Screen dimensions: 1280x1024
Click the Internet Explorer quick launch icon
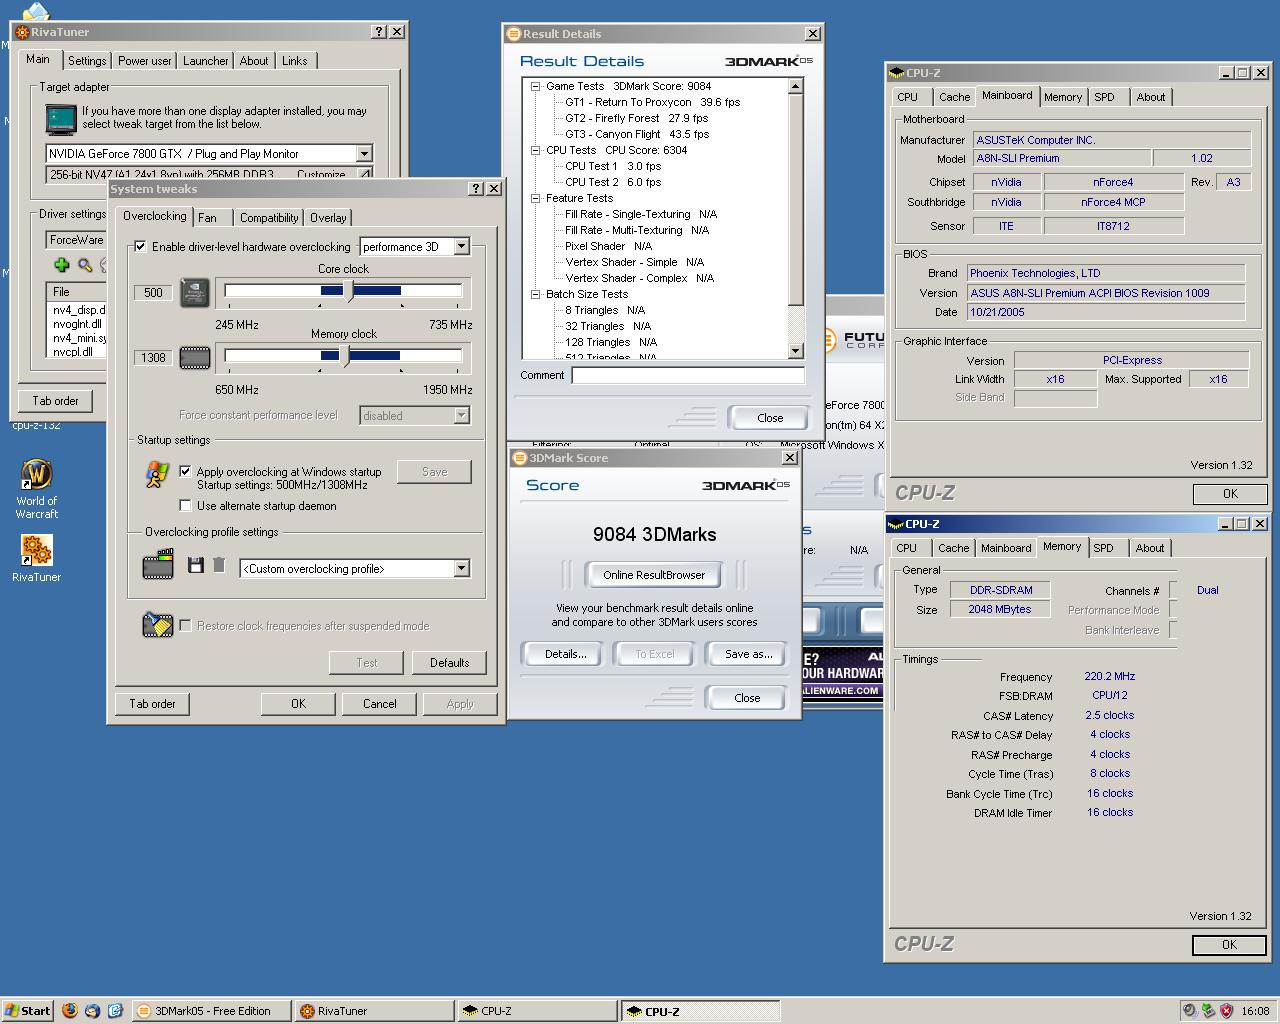pyautogui.click(x=115, y=1010)
